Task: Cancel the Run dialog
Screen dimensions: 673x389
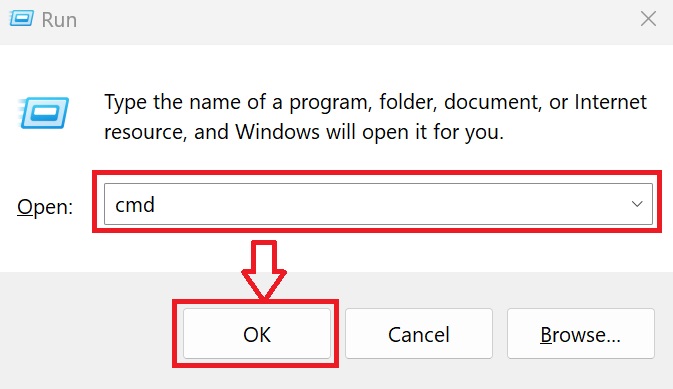Action: tap(418, 334)
